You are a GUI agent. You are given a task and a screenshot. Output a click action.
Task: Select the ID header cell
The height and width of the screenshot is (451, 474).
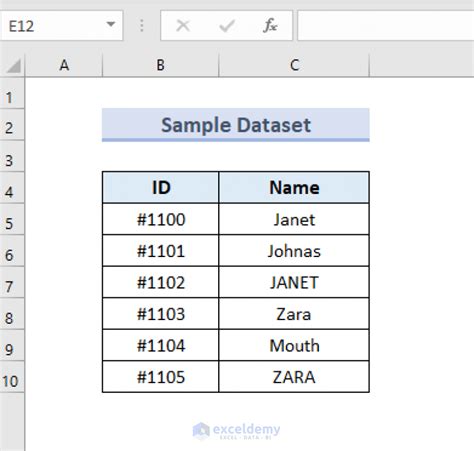coord(161,187)
